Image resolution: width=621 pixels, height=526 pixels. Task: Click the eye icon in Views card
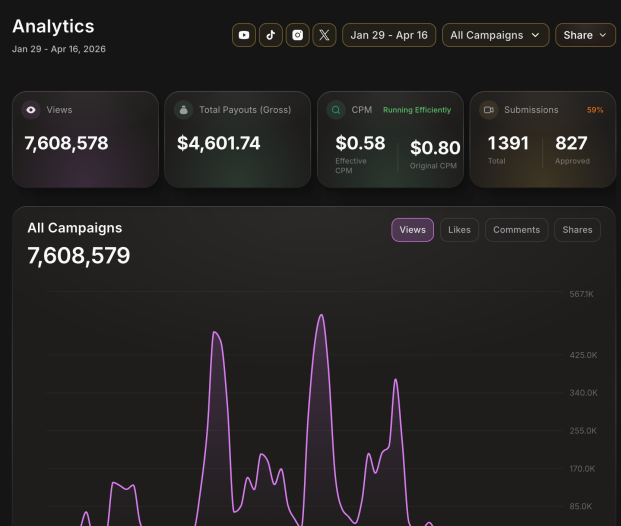pyautogui.click(x=31, y=110)
